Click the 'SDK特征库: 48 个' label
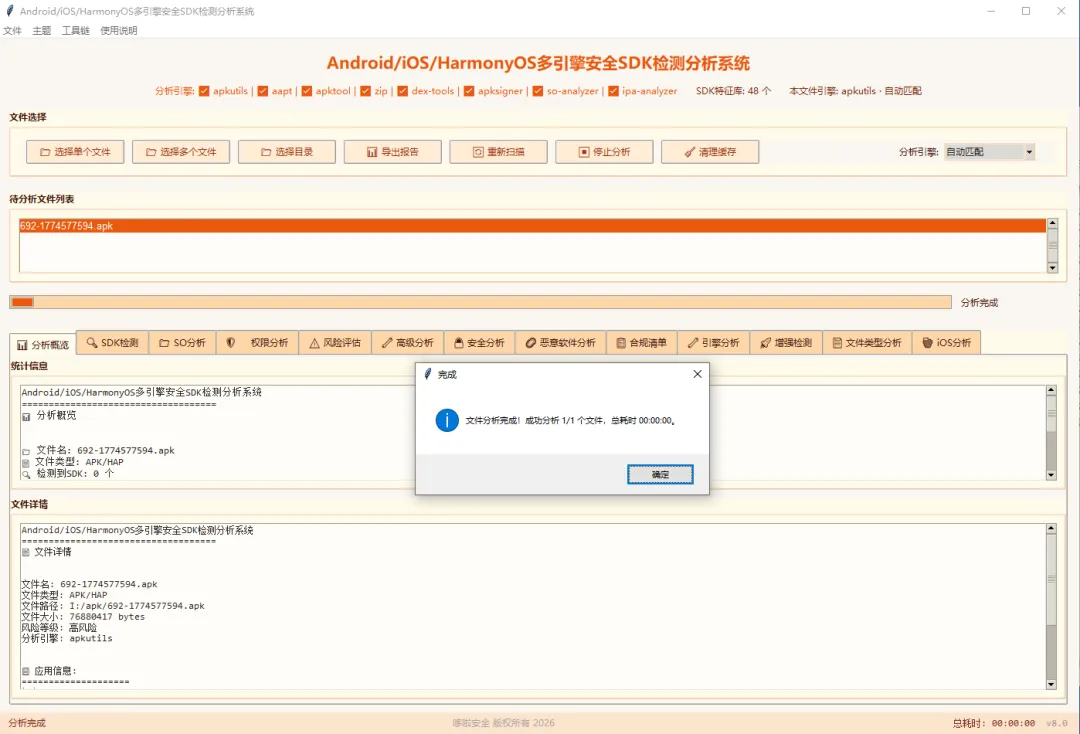The image size is (1080, 734). coord(734,91)
